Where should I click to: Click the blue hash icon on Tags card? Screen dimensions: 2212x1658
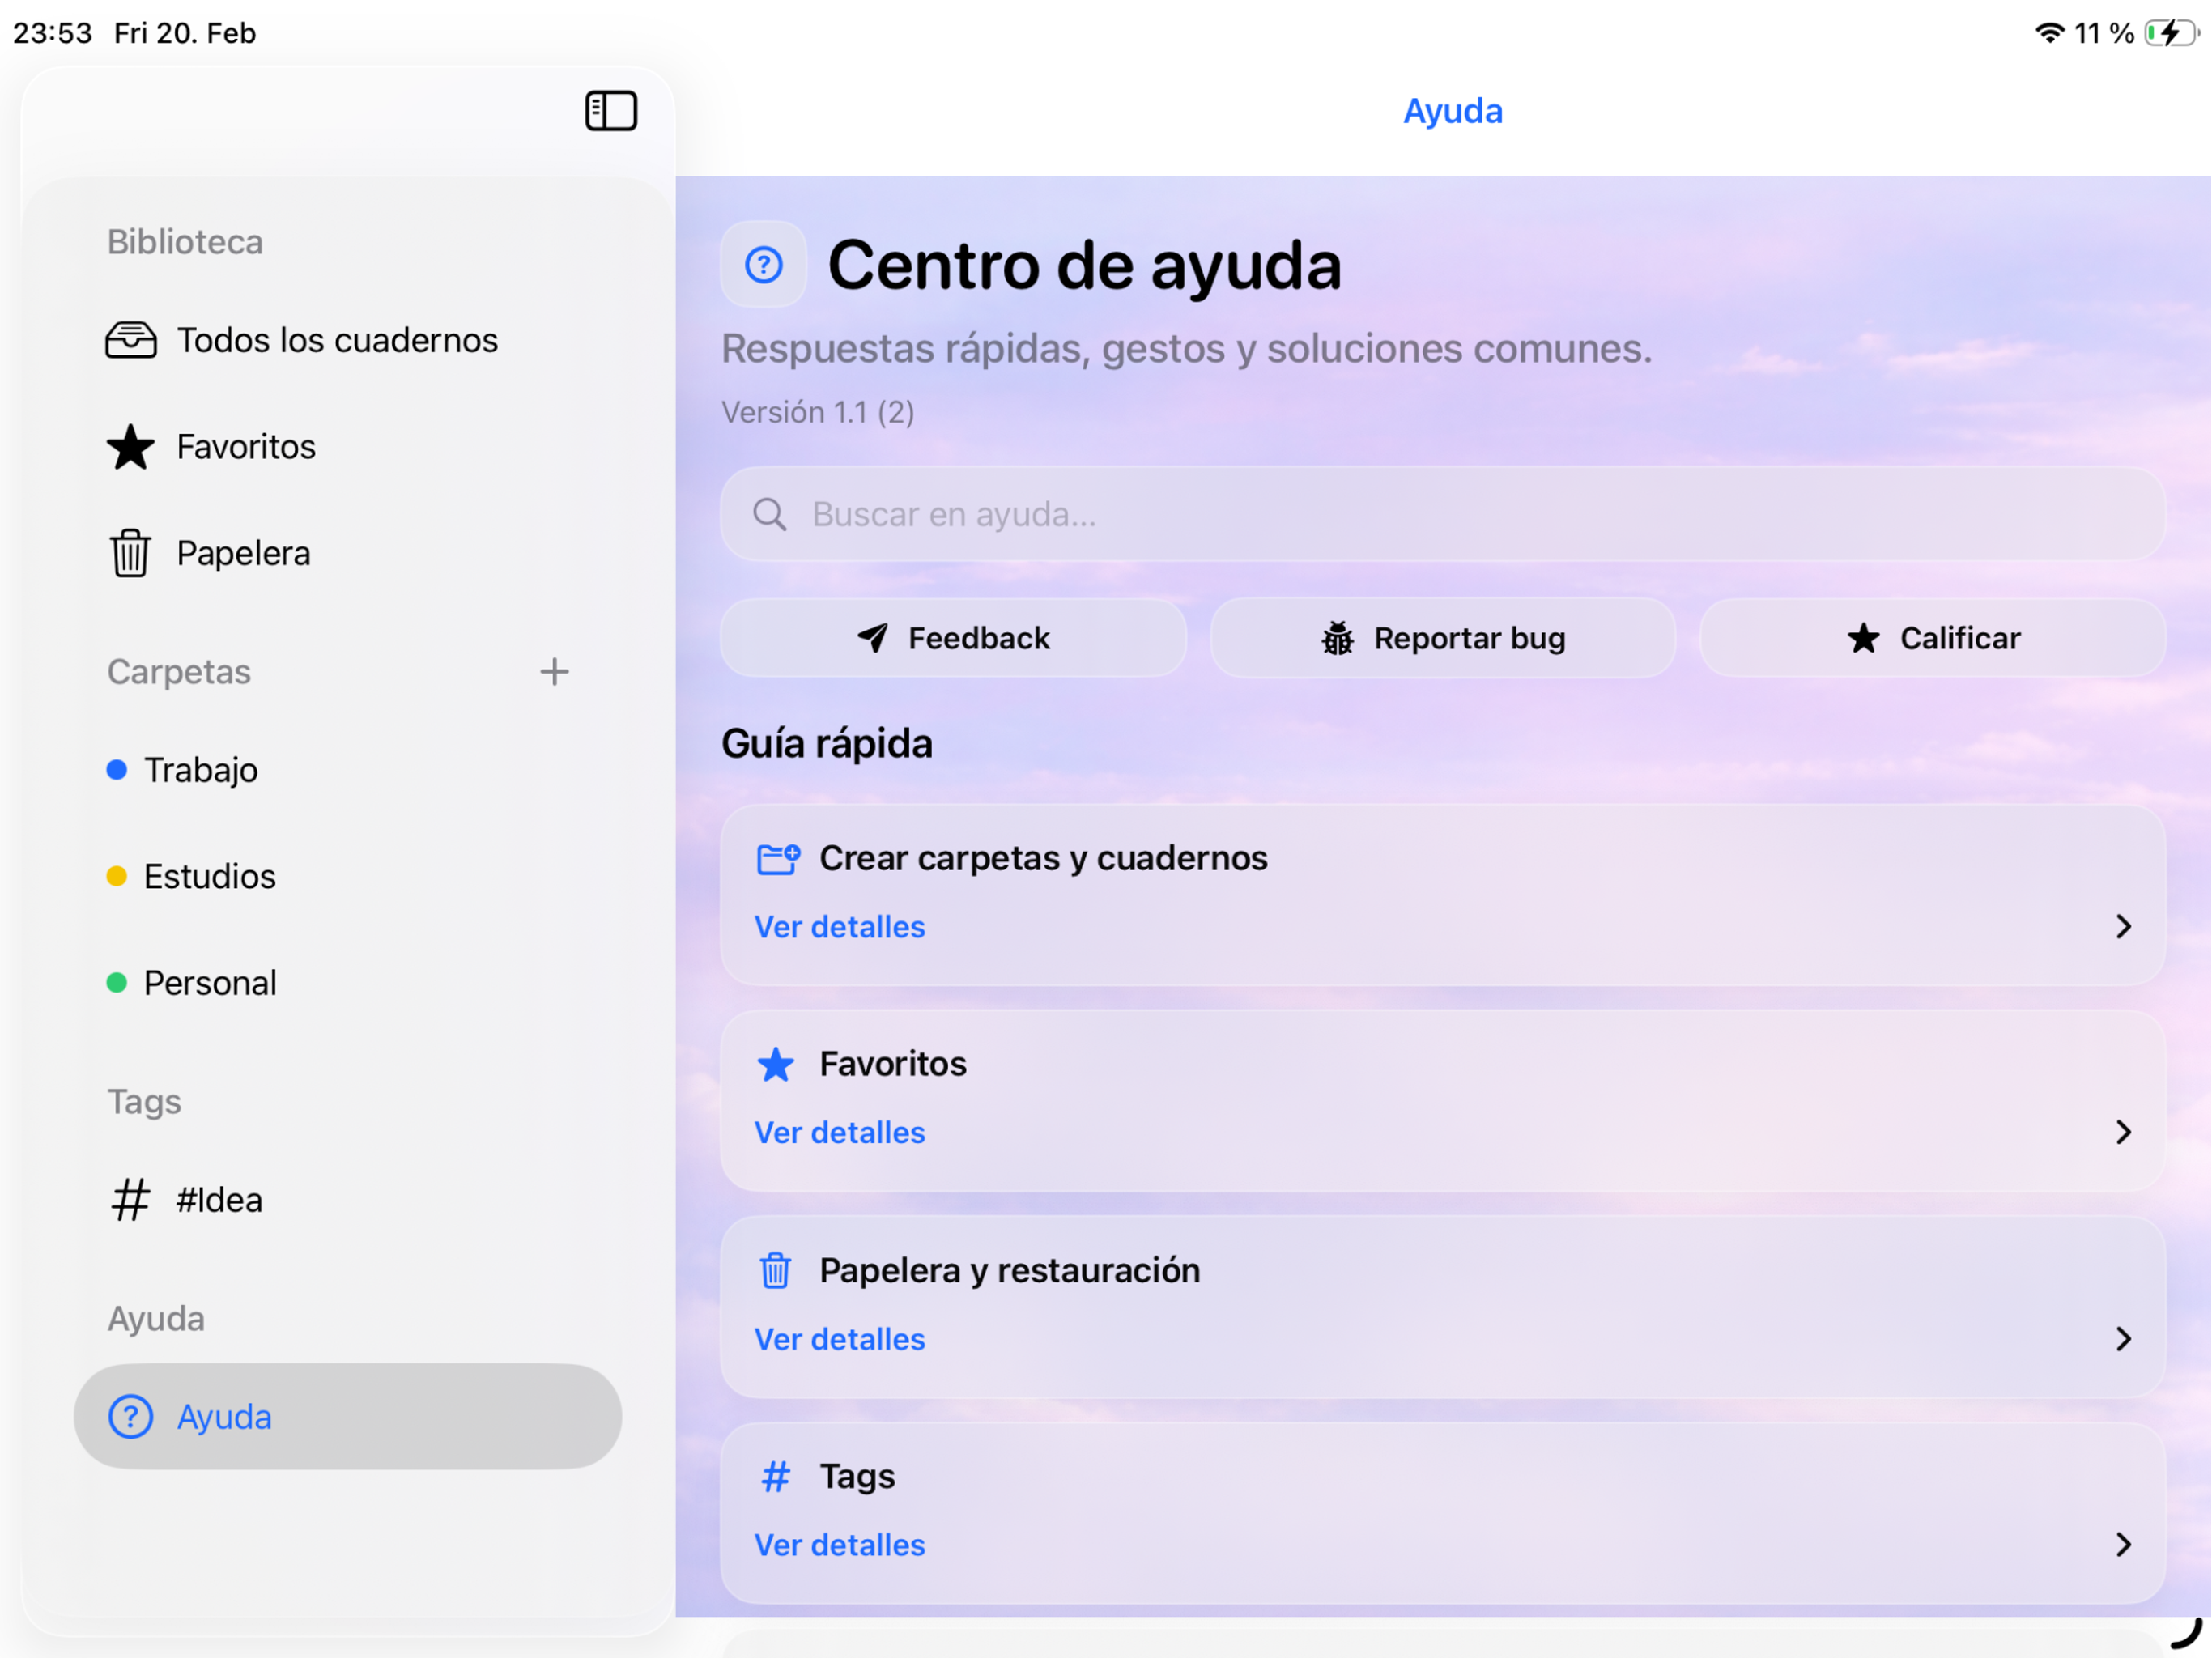click(x=776, y=1477)
